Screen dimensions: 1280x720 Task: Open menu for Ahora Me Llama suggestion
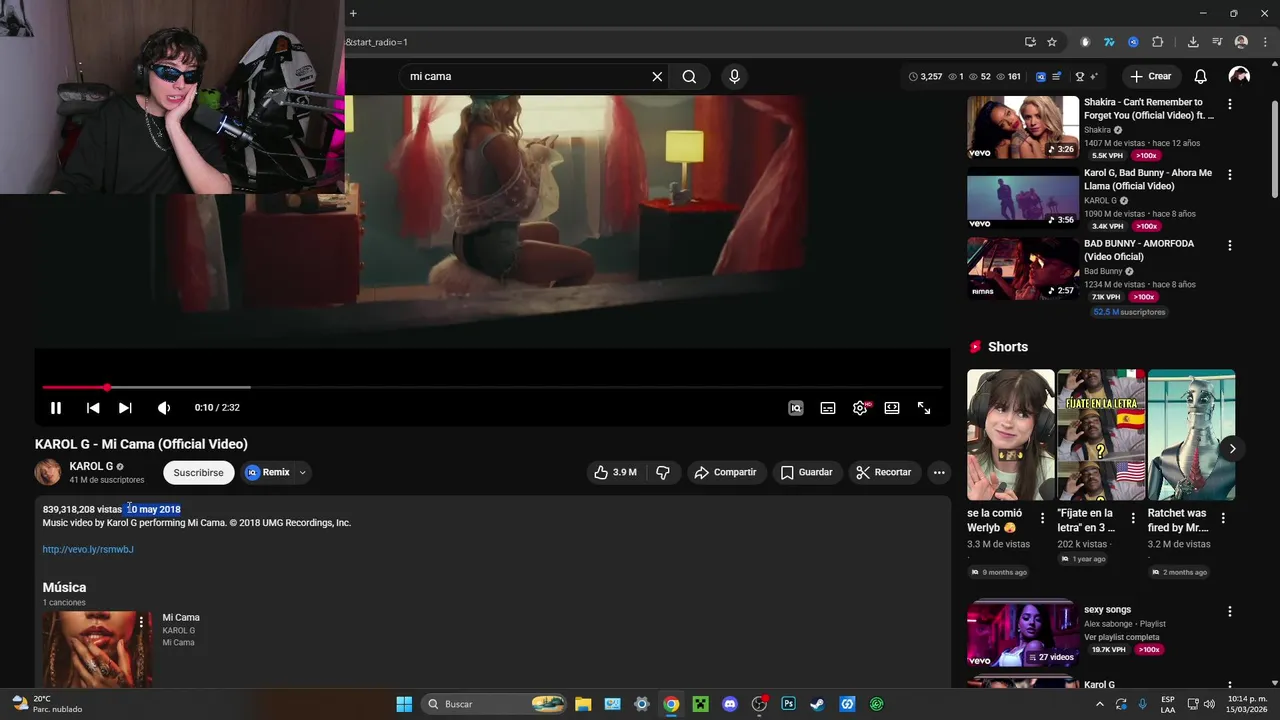tap(1230, 174)
